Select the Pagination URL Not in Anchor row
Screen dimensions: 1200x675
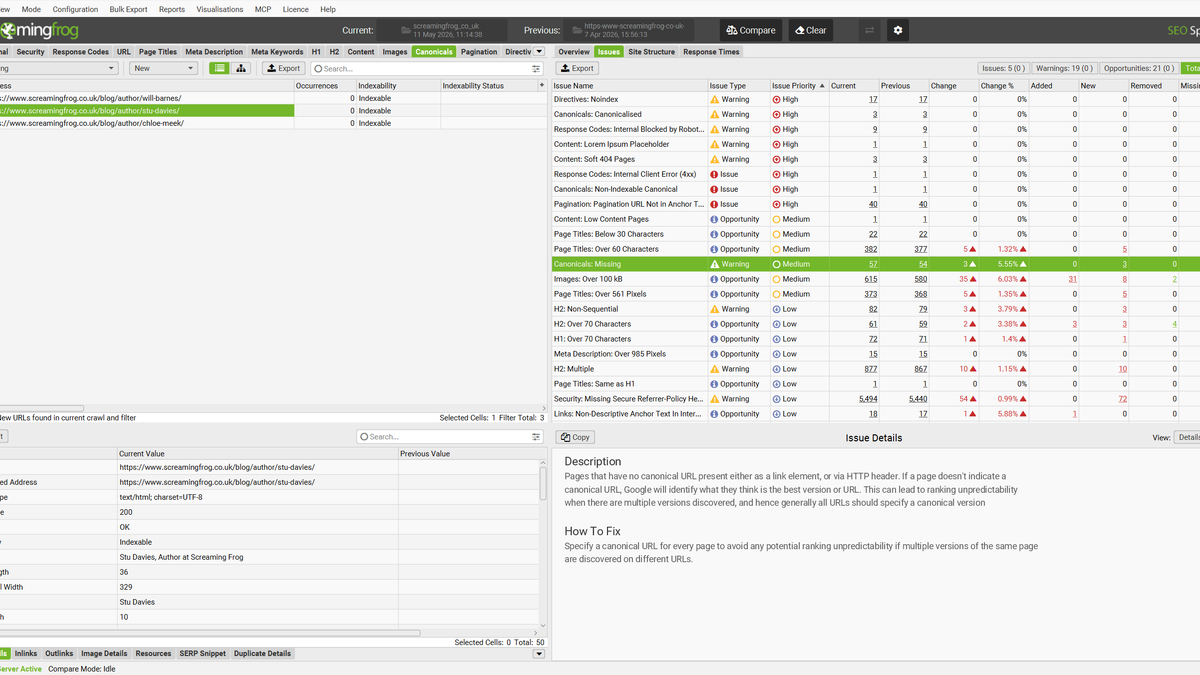point(876,204)
